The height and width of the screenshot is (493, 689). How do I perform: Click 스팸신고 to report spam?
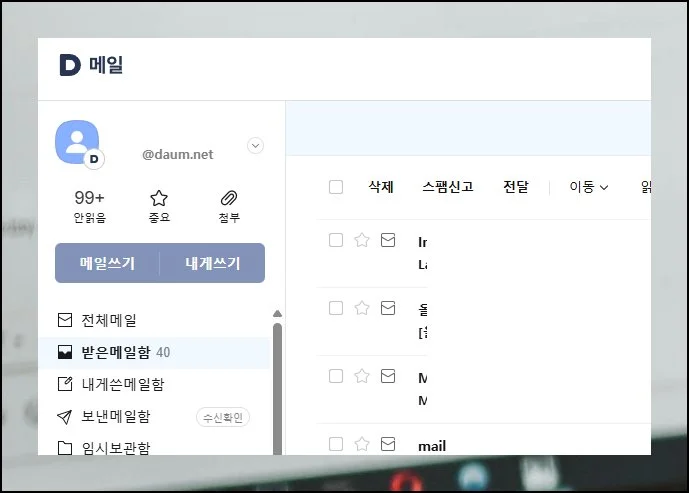coord(447,187)
